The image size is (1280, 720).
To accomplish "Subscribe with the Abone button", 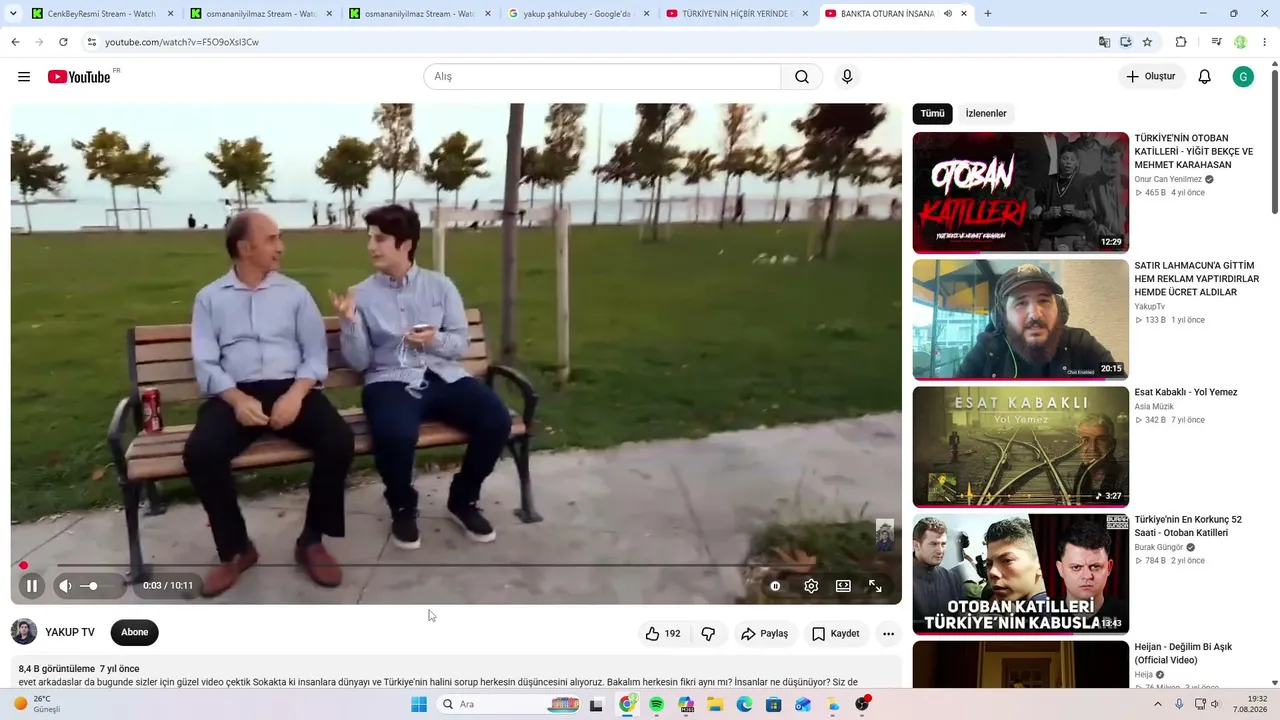I will (x=135, y=632).
